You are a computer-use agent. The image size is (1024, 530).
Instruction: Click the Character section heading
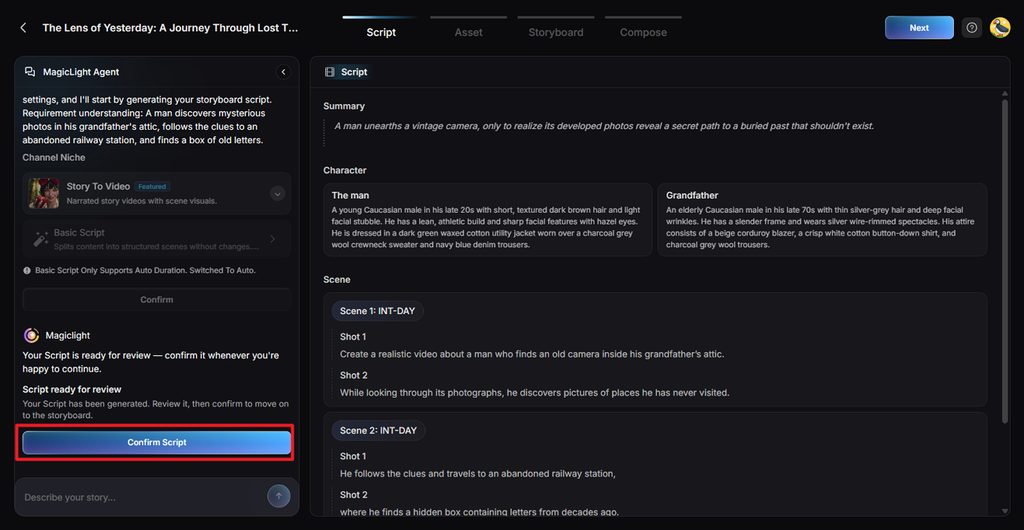click(345, 170)
